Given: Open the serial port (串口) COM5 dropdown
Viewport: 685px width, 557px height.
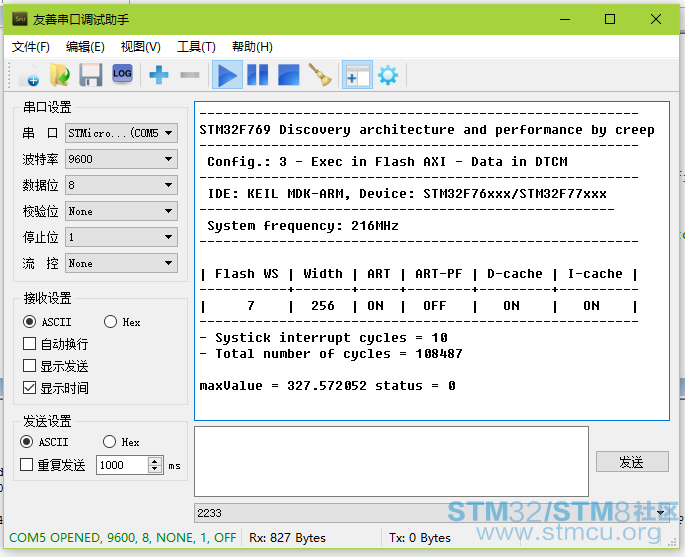Looking at the screenshot, I should 121,133.
